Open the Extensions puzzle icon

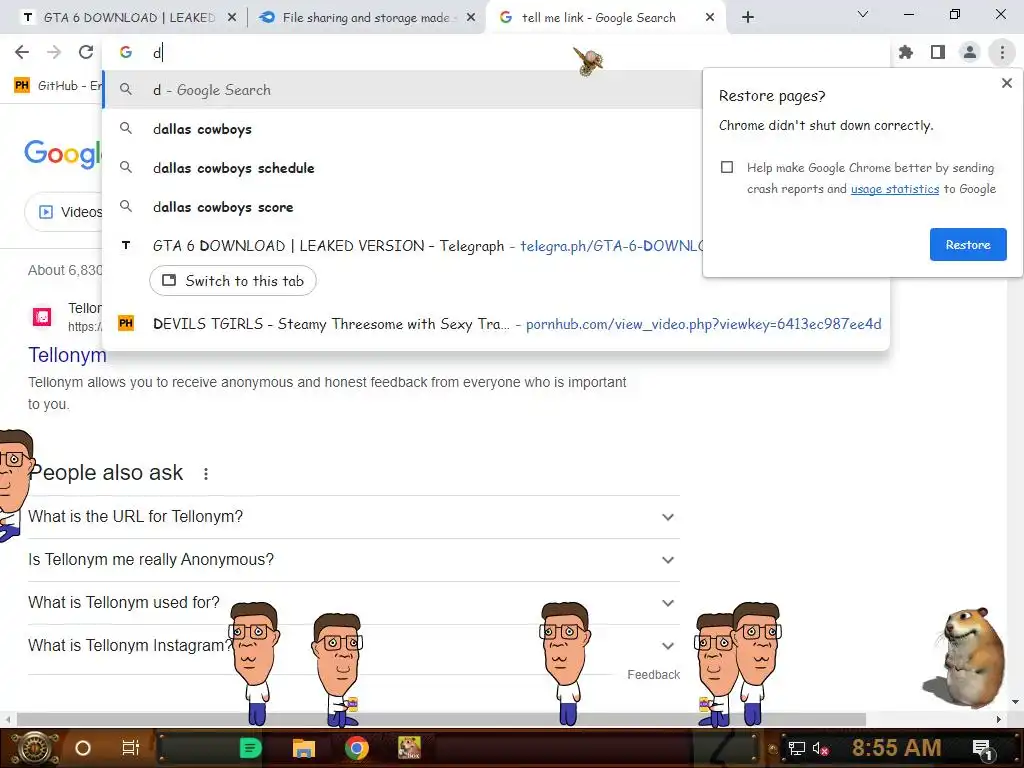[x=906, y=52]
